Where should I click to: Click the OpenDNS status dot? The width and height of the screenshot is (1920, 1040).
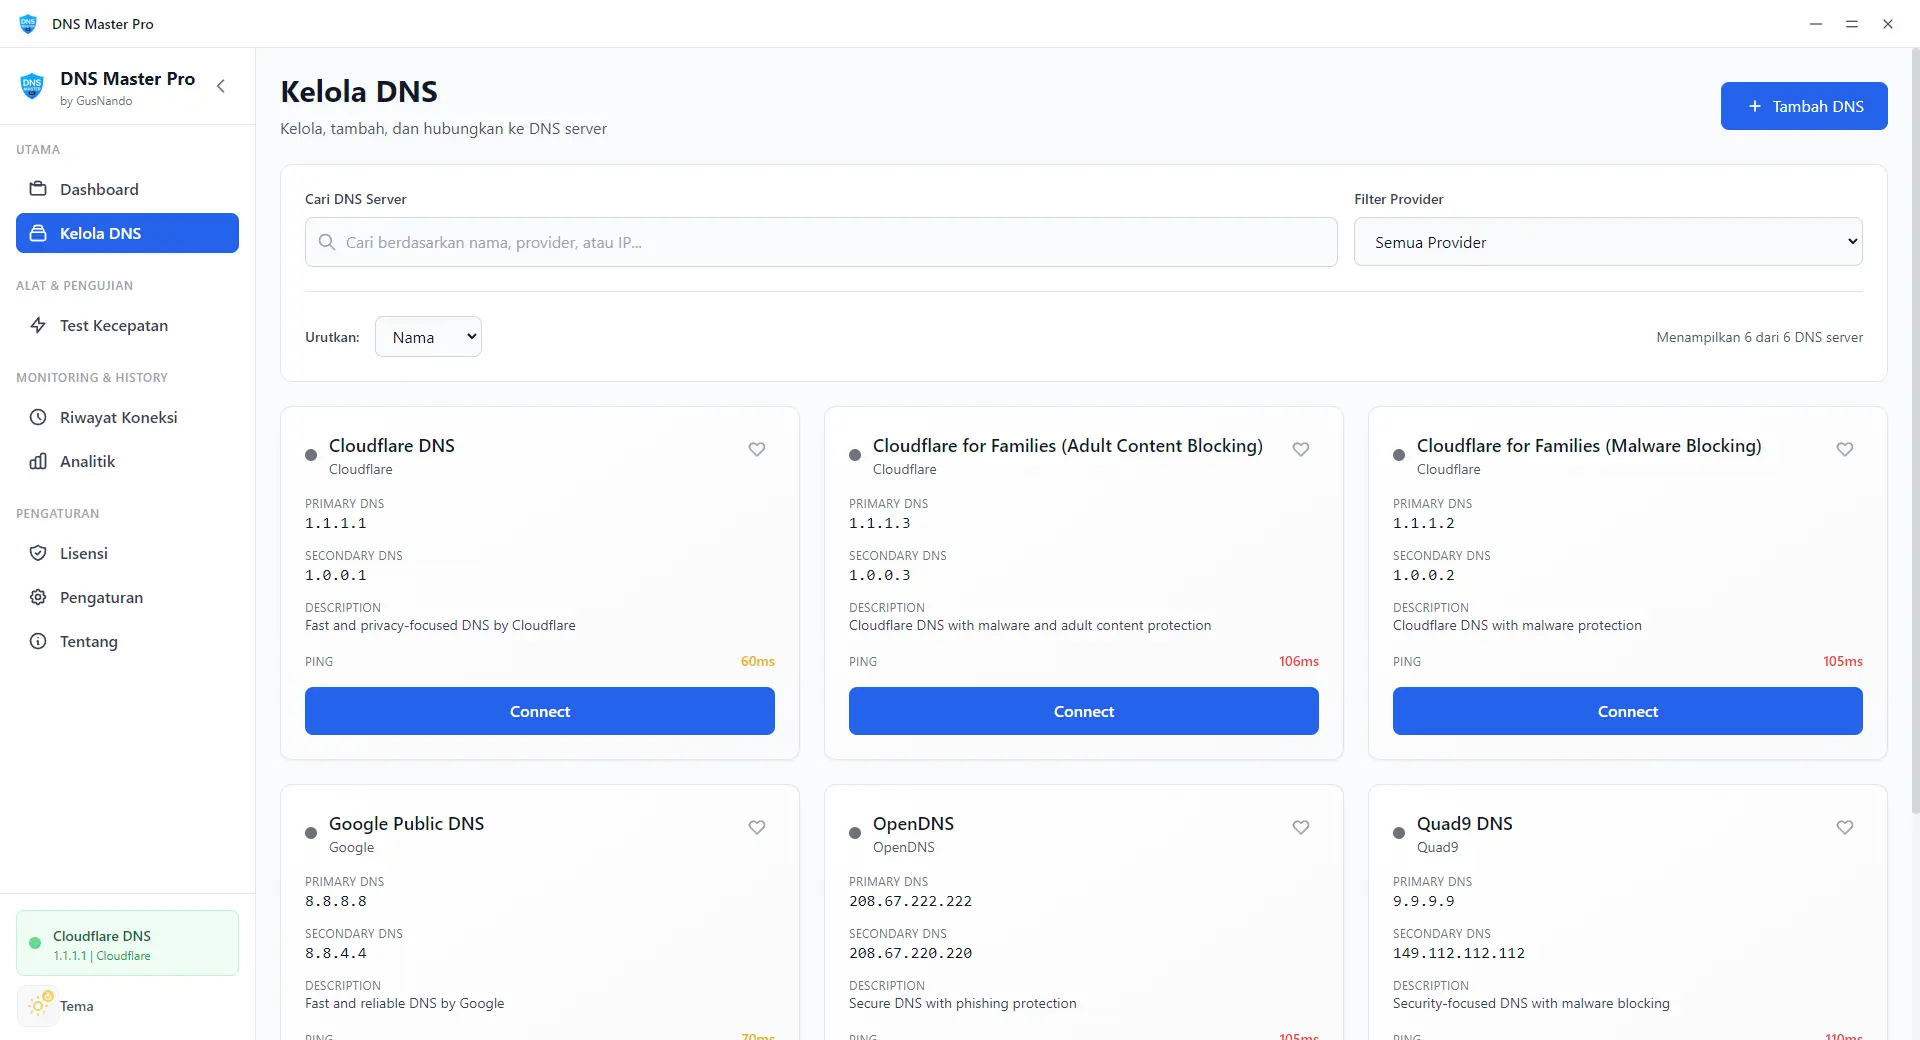(855, 833)
